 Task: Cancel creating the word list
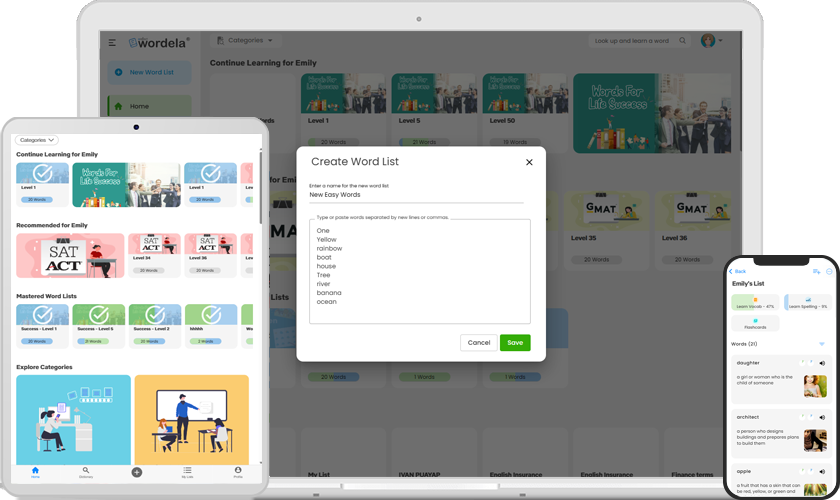click(x=478, y=342)
